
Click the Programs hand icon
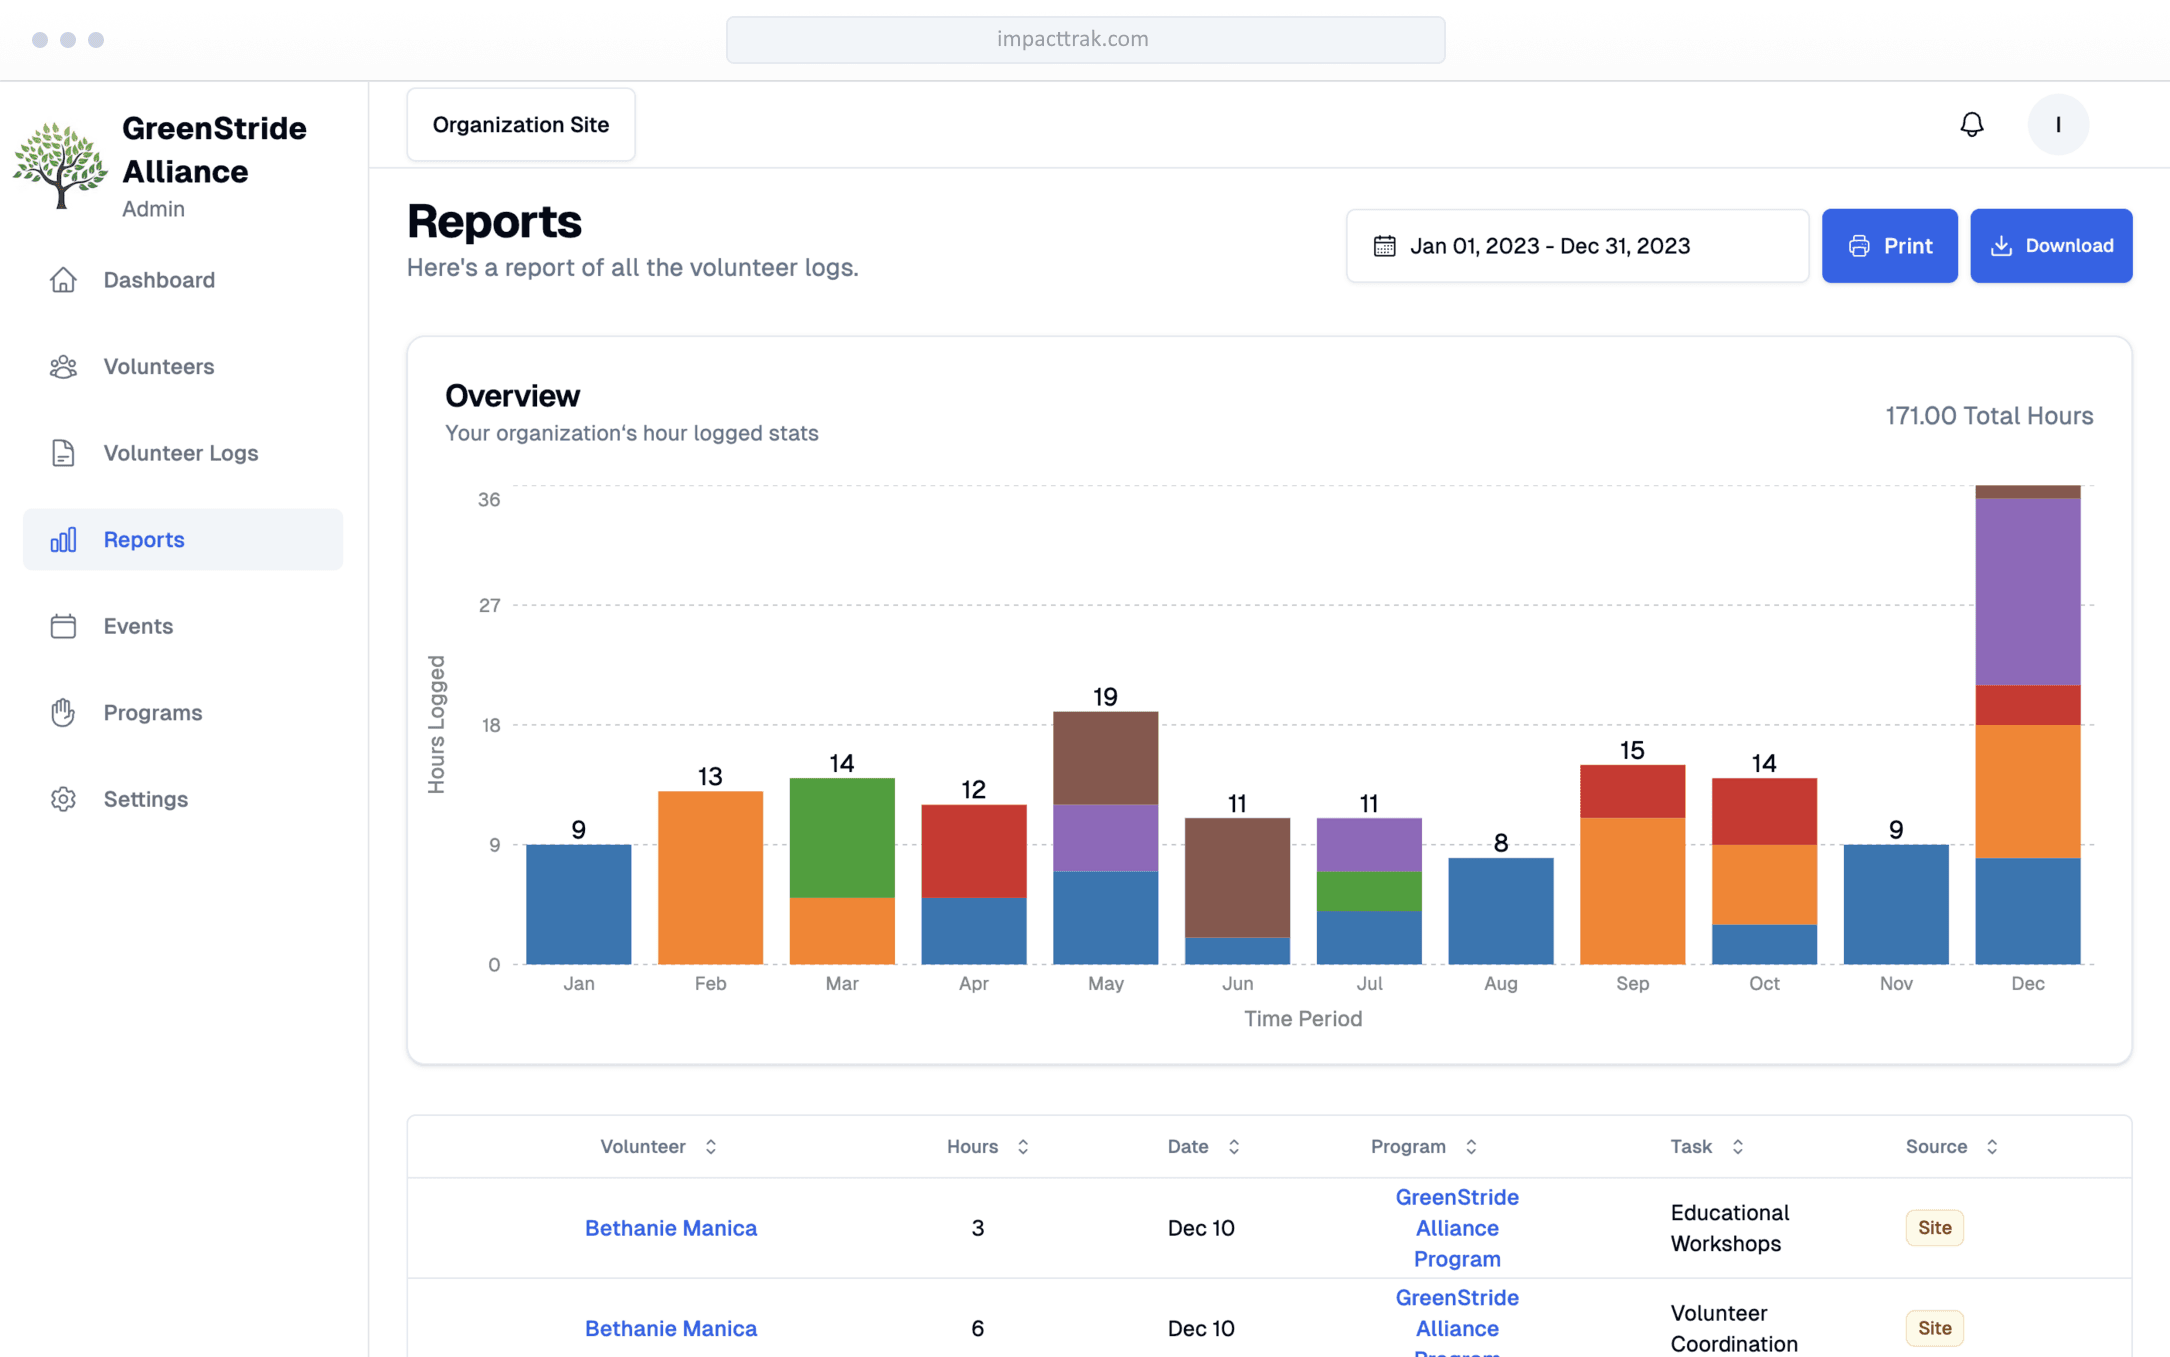[63, 713]
